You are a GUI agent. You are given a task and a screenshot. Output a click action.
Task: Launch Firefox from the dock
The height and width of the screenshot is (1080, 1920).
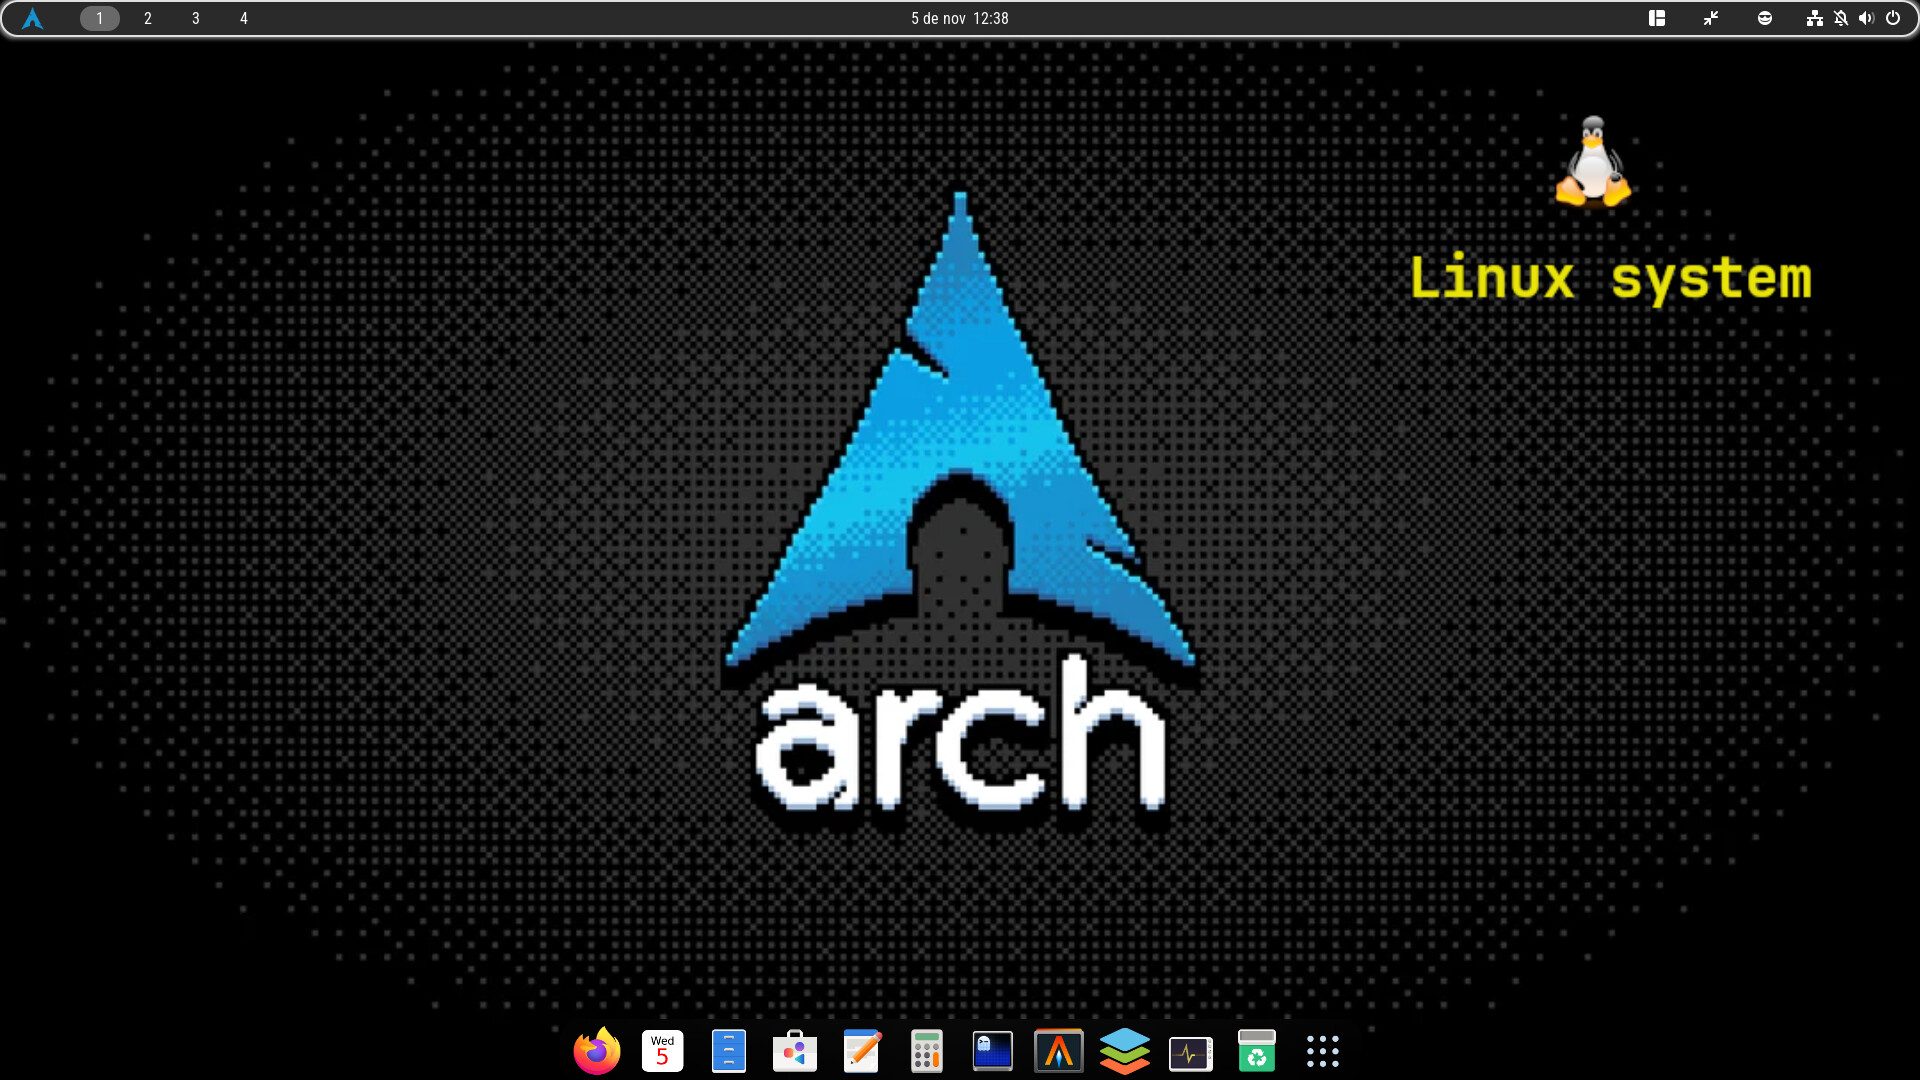click(597, 1051)
